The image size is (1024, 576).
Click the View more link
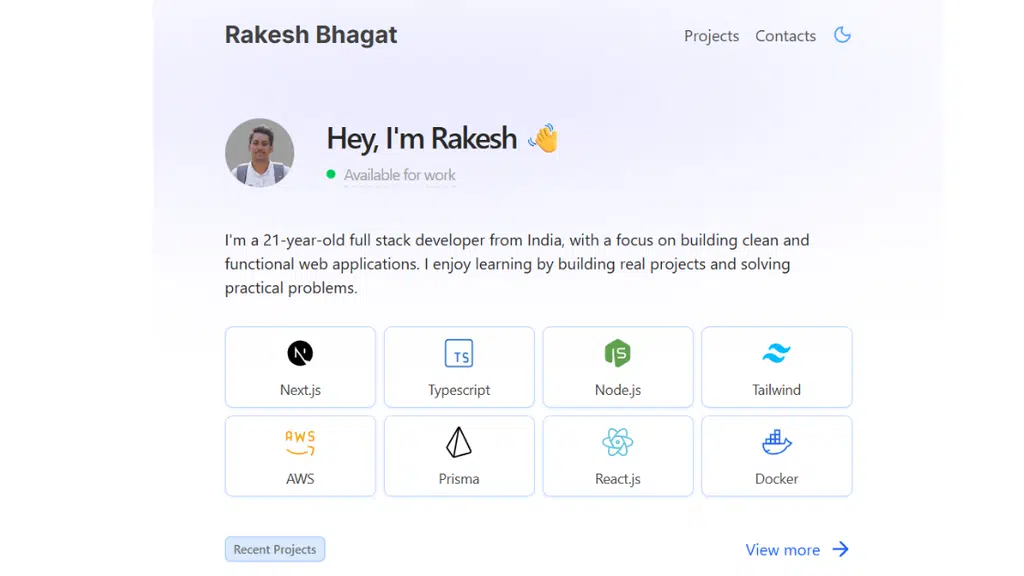(782, 550)
